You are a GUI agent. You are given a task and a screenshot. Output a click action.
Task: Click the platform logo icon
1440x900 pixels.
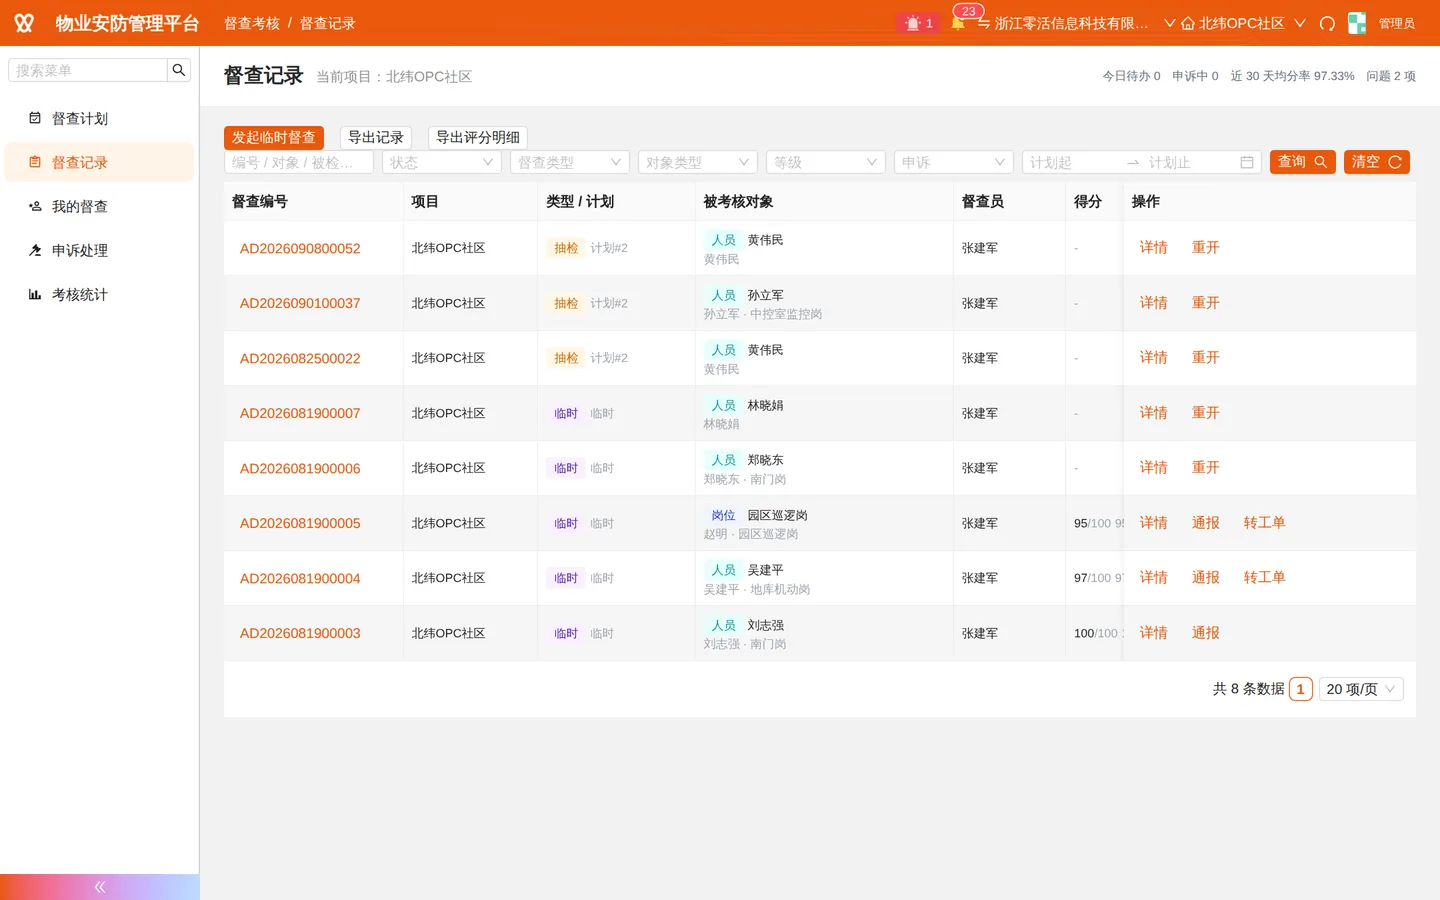pyautogui.click(x=24, y=23)
